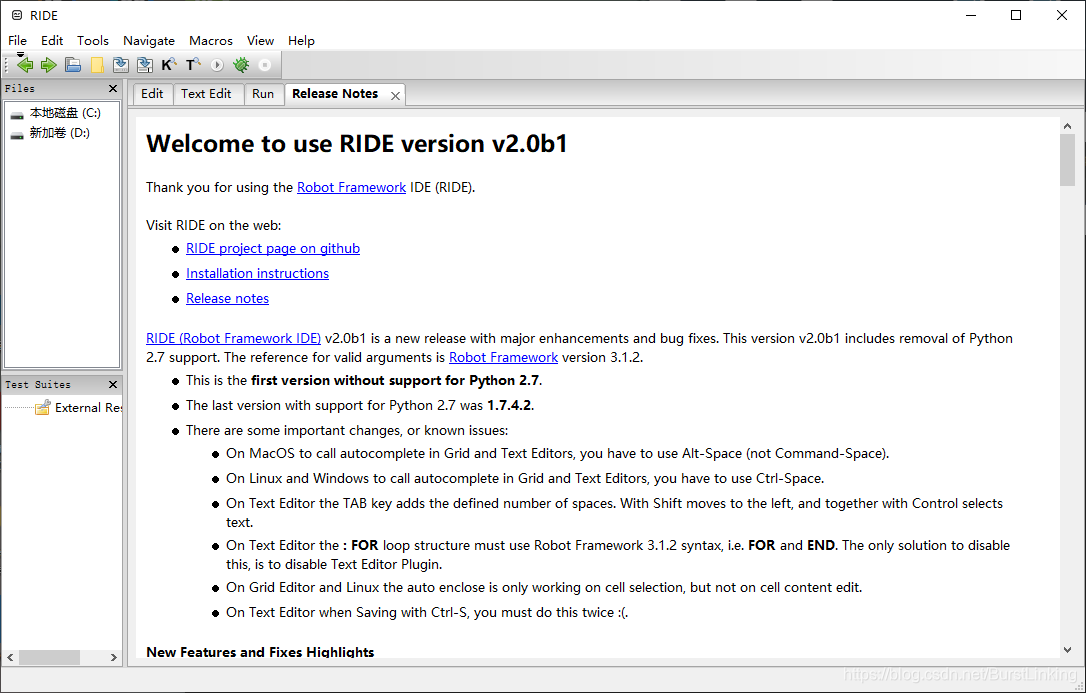Start running tests with play icon
The width and height of the screenshot is (1086, 693).
[217, 65]
